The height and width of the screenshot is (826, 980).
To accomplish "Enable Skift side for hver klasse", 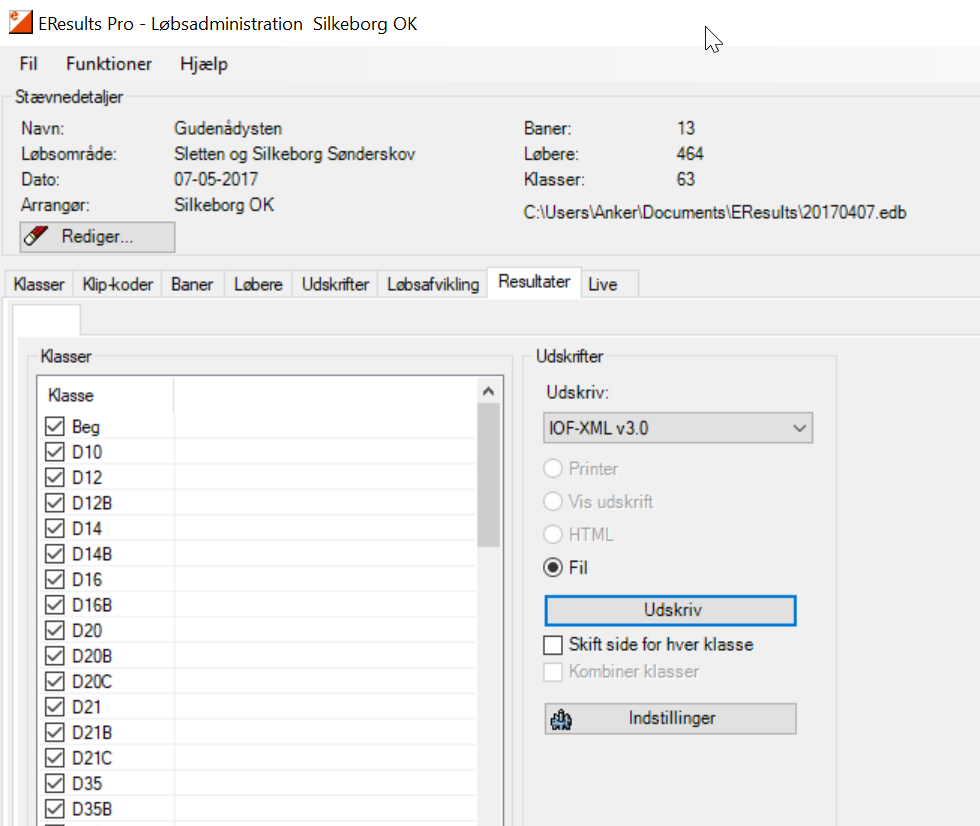I will point(553,645).
